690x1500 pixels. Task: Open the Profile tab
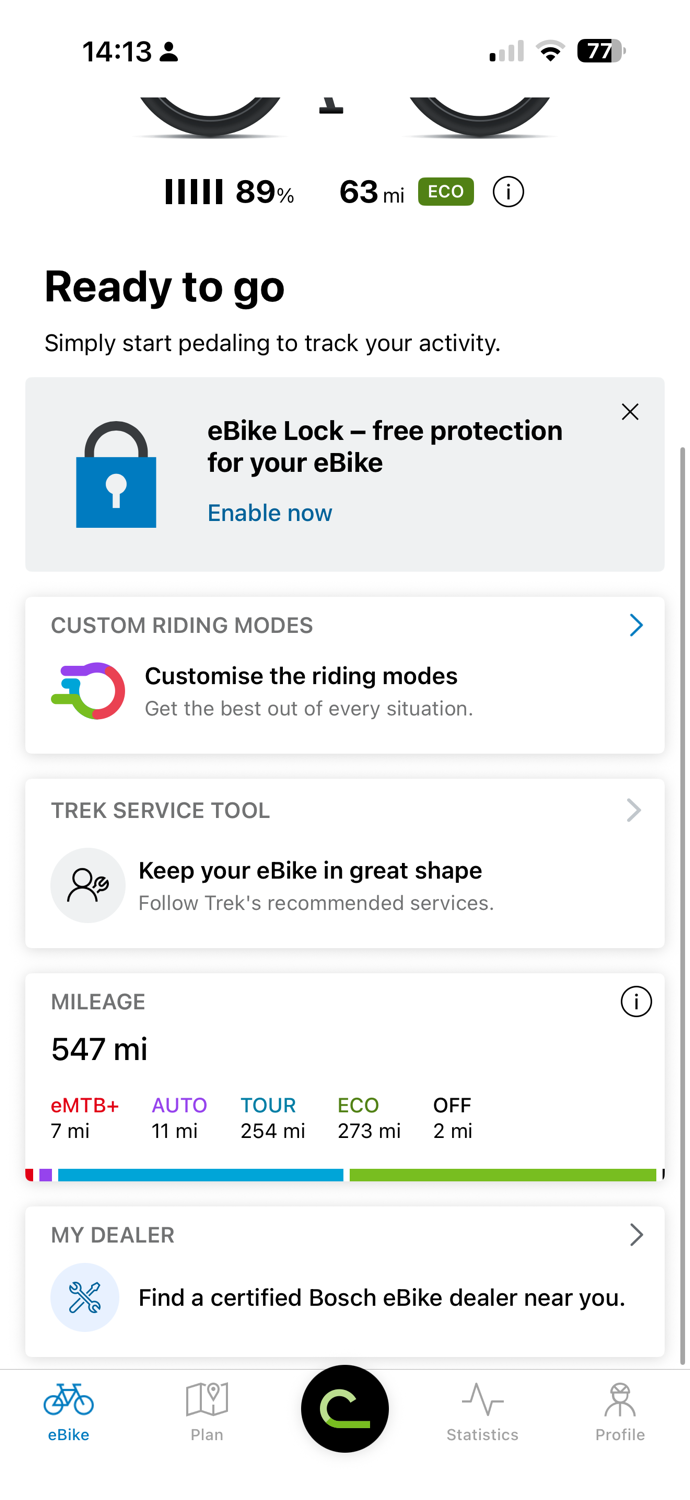coord(620,1412)
